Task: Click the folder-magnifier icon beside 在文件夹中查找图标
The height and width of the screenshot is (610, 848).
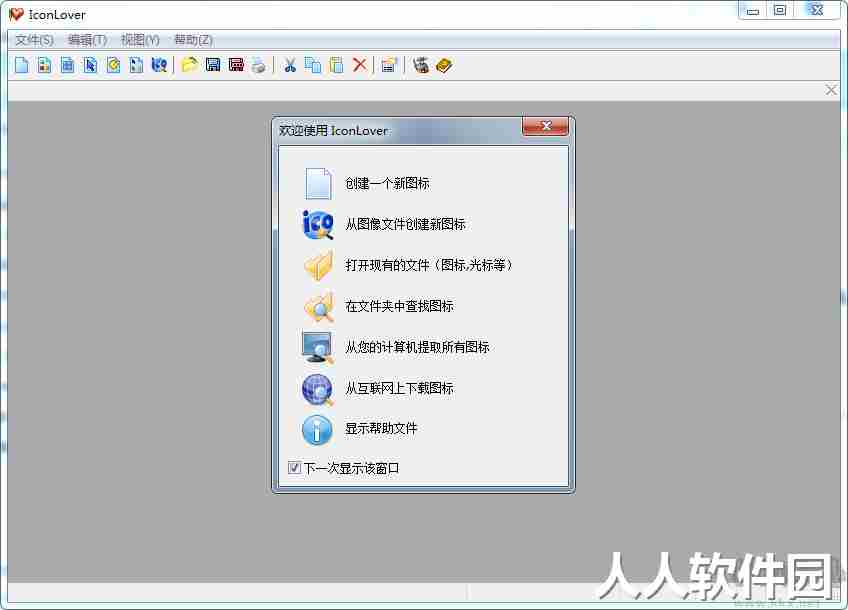Action: tap(318, 307)
